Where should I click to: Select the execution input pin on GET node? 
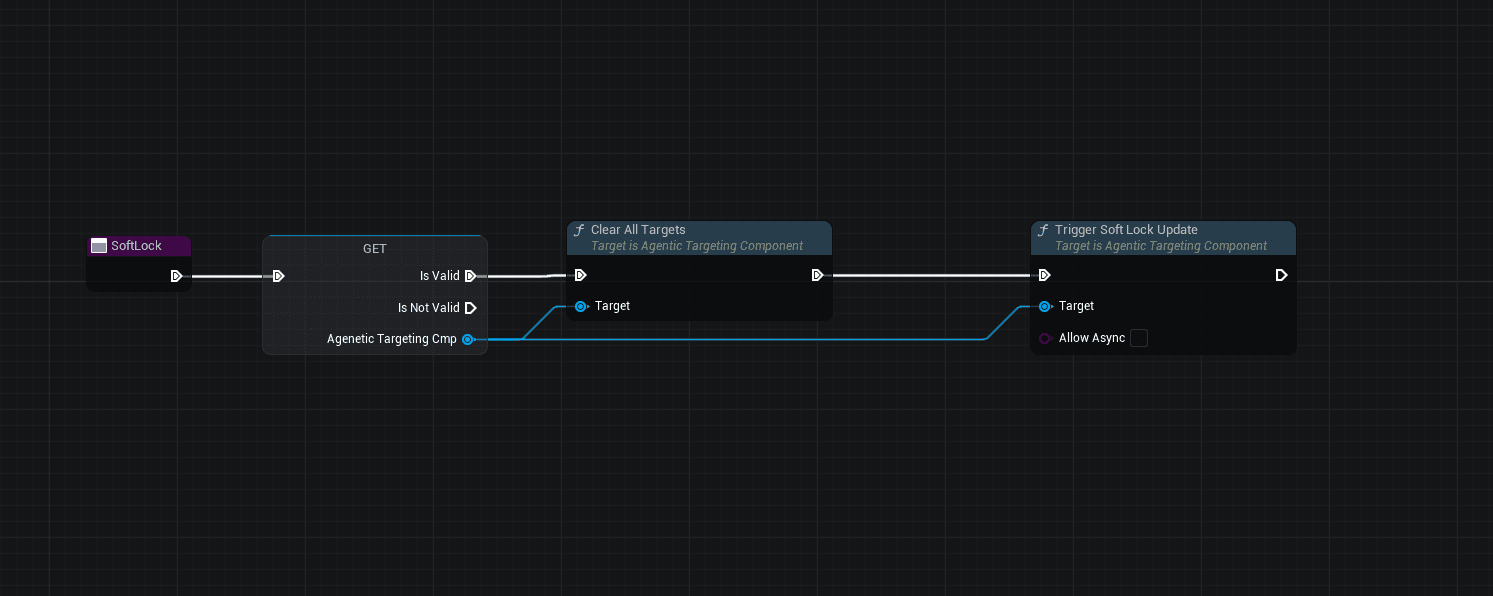point(278,276)
